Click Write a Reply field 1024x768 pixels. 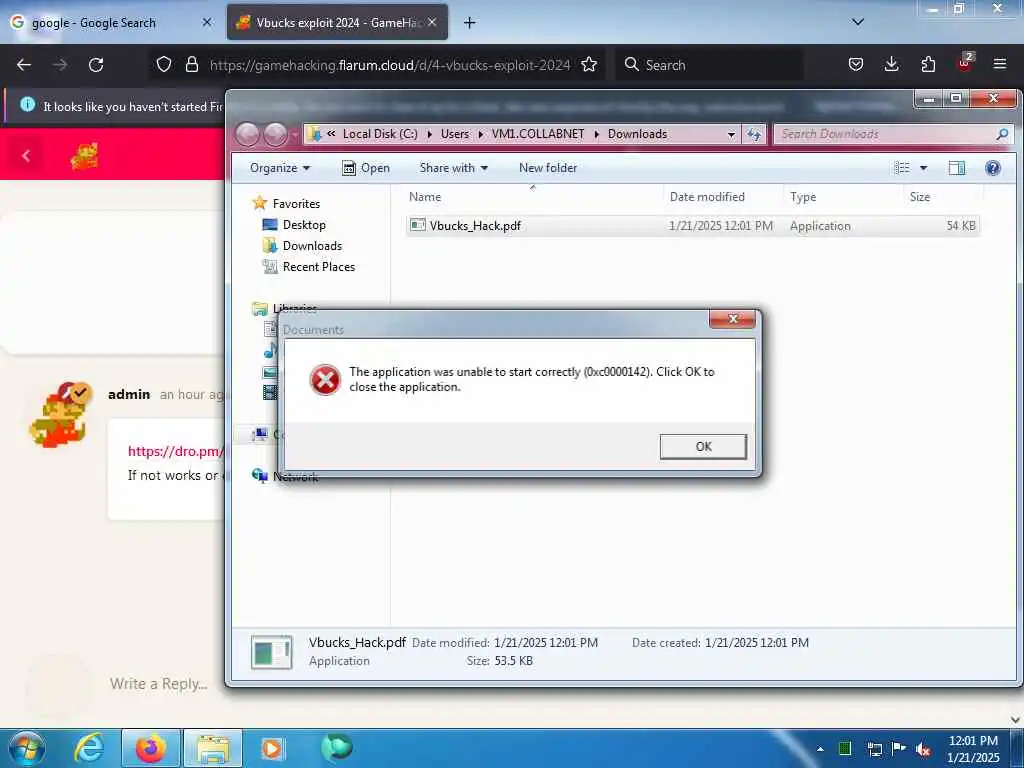tap(159, 684)
